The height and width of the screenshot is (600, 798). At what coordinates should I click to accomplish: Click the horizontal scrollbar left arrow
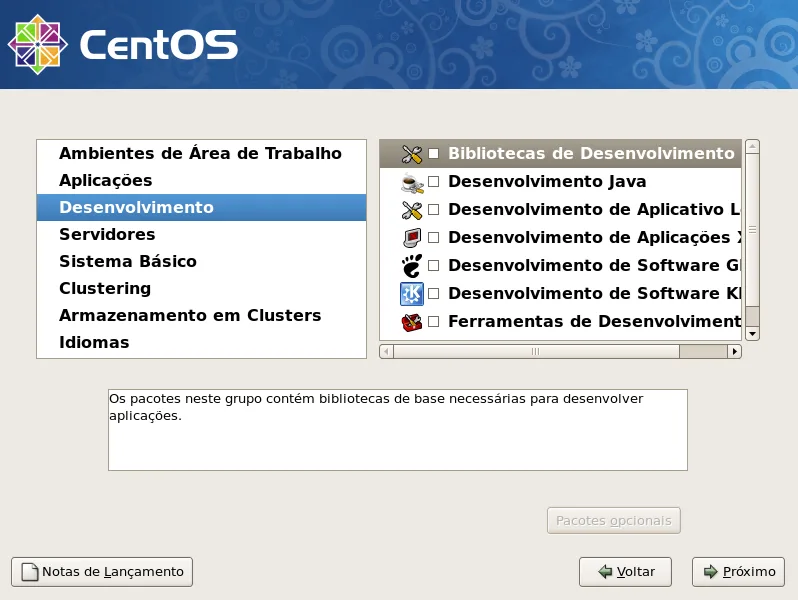tap(386, 351)
